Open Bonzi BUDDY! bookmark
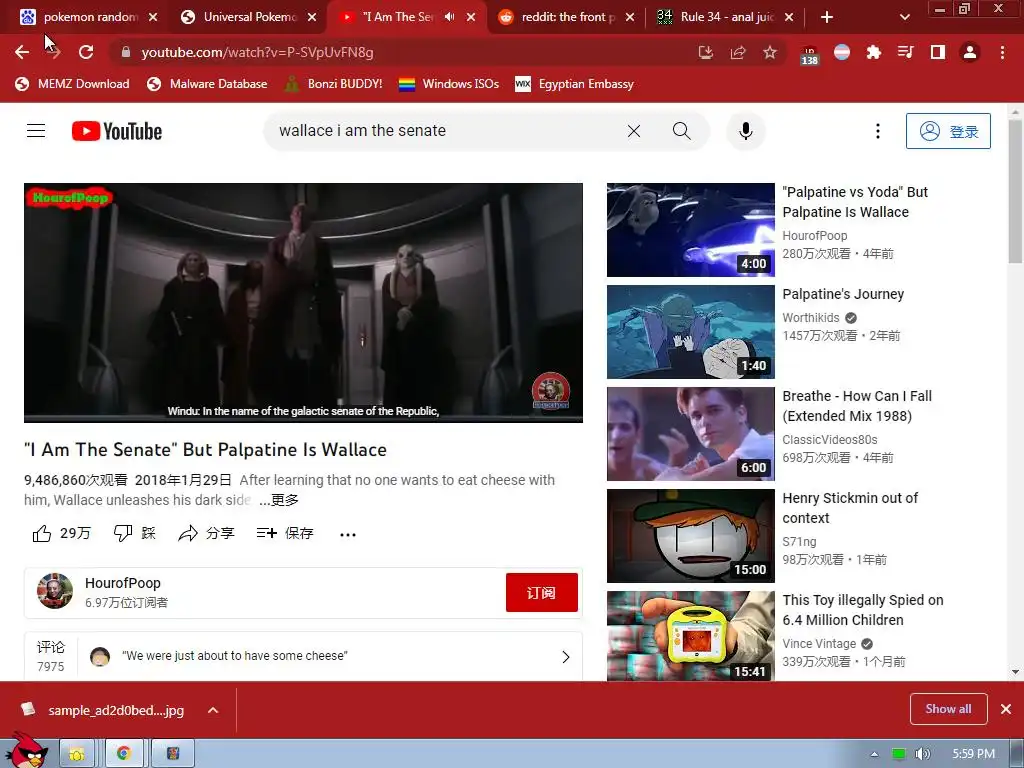This screenshot has height=768, width=1024. 334,84
